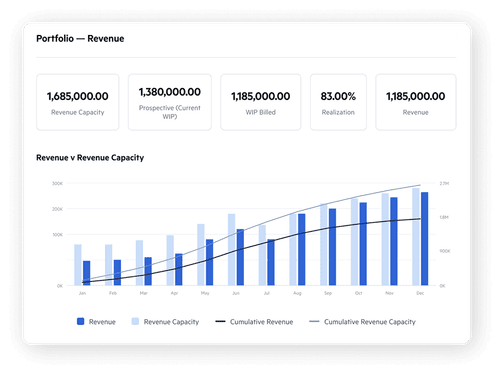500x374 pixels.
Task: Toggle Cumulative Revenue legend line marker
Action: coord(220,321)
